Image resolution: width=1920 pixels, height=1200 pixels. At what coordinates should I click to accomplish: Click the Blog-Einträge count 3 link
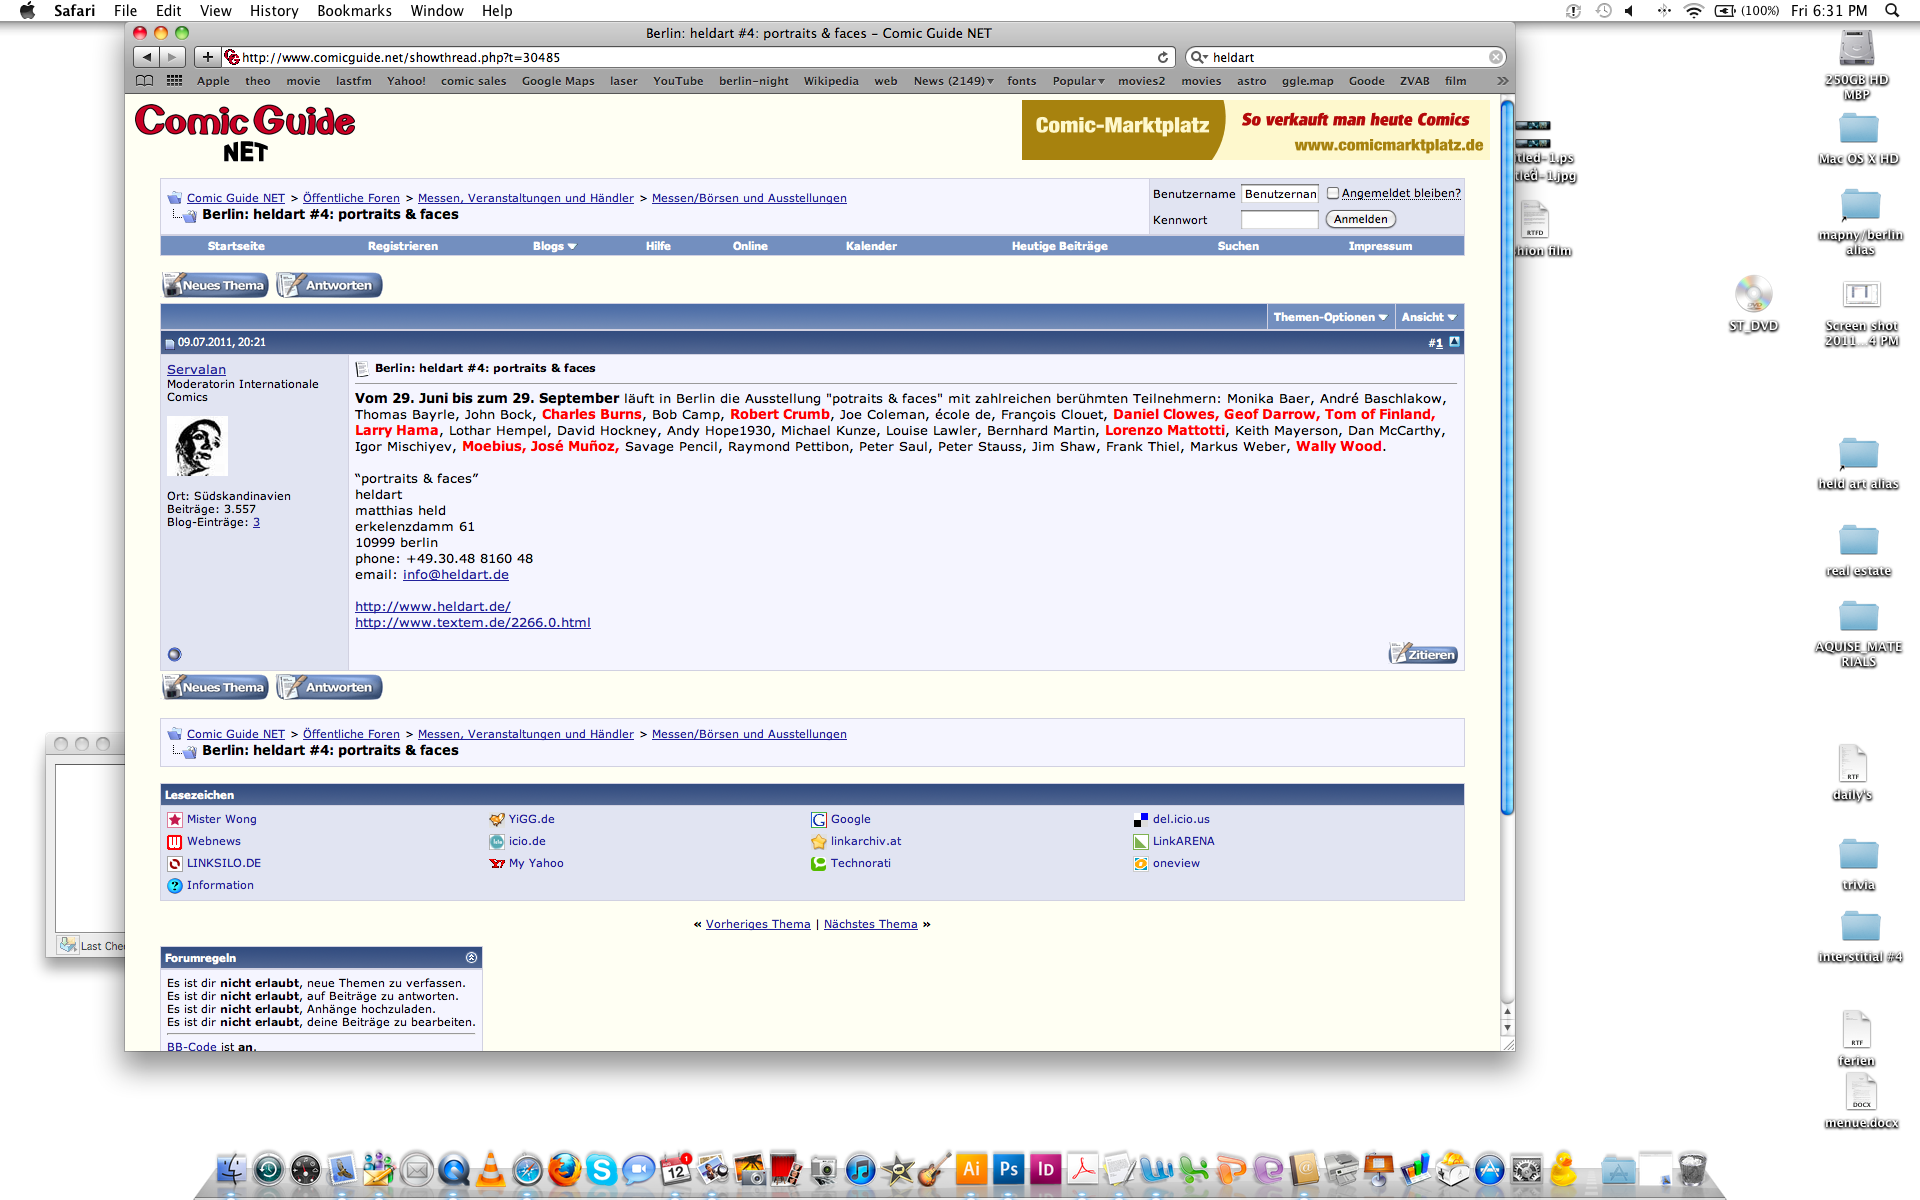tap(256, 522)
